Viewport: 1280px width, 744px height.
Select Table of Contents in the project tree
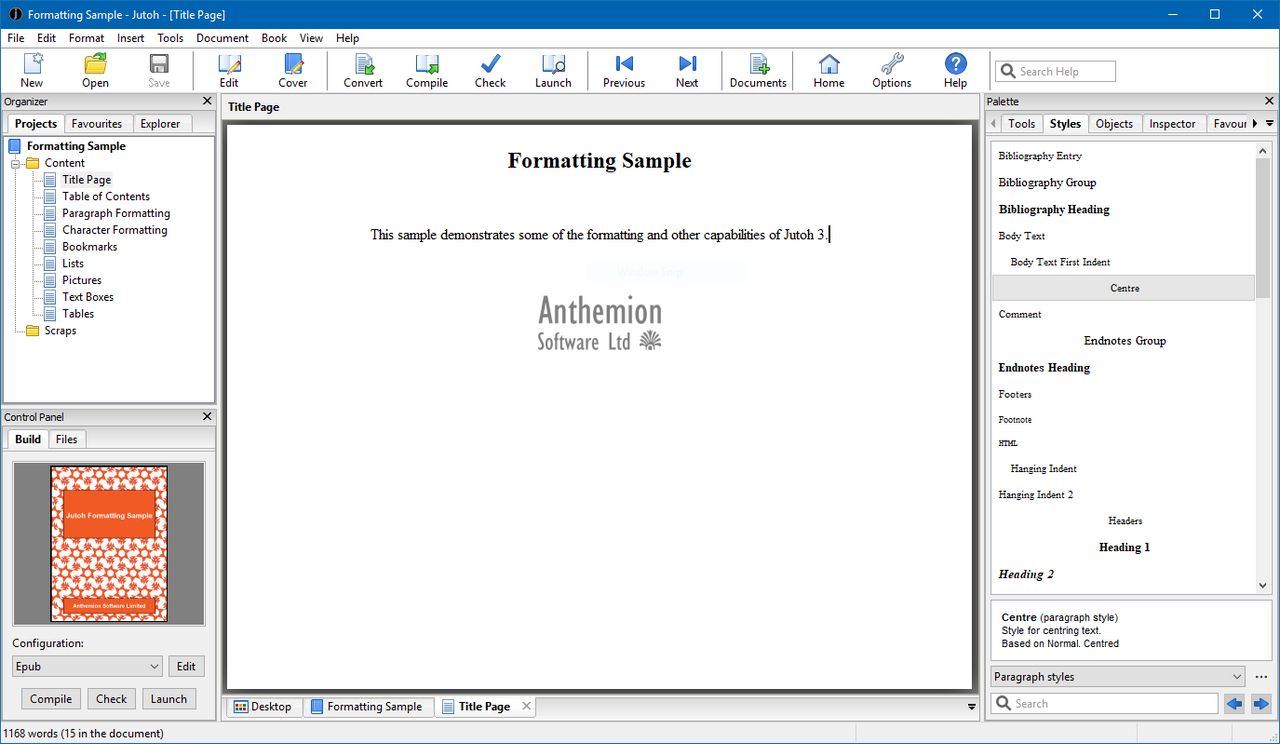point(106,197)
